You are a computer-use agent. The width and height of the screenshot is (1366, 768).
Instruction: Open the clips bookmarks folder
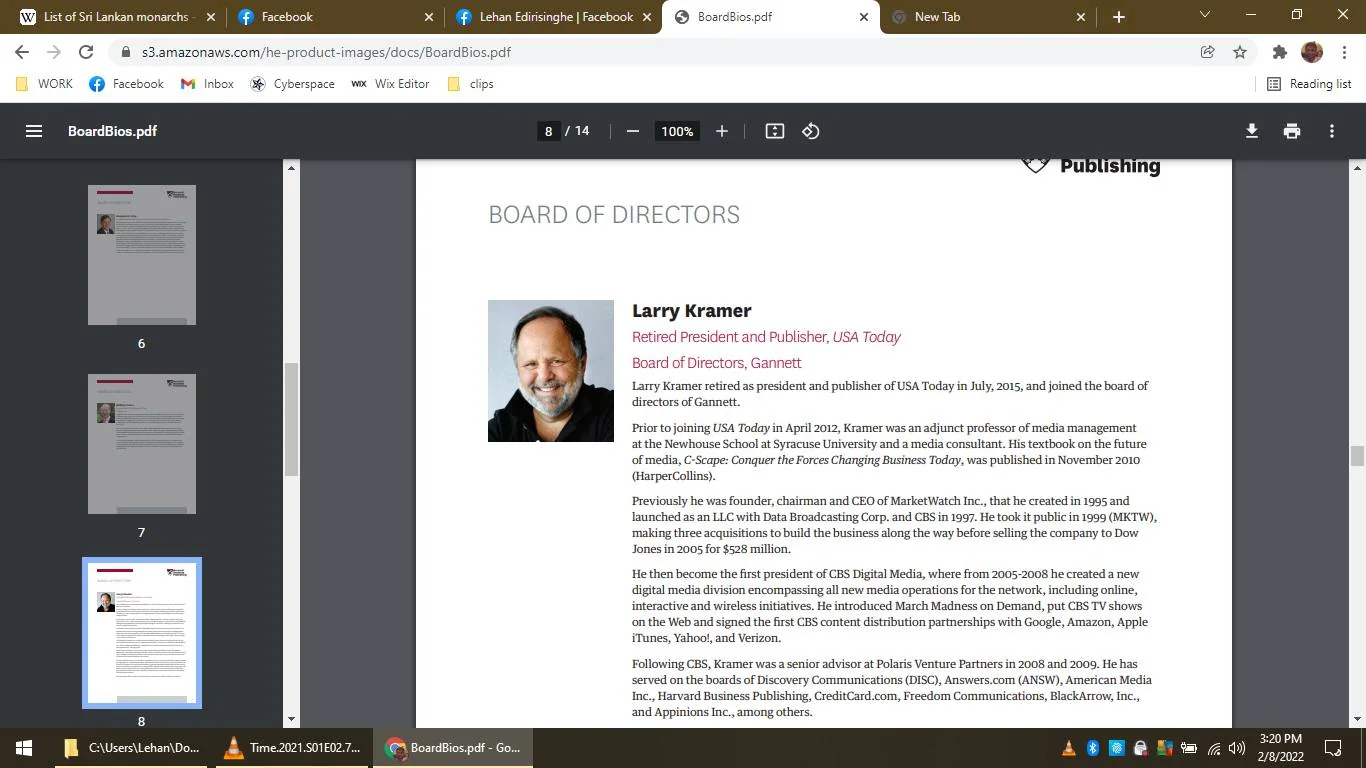click(470, 84)
